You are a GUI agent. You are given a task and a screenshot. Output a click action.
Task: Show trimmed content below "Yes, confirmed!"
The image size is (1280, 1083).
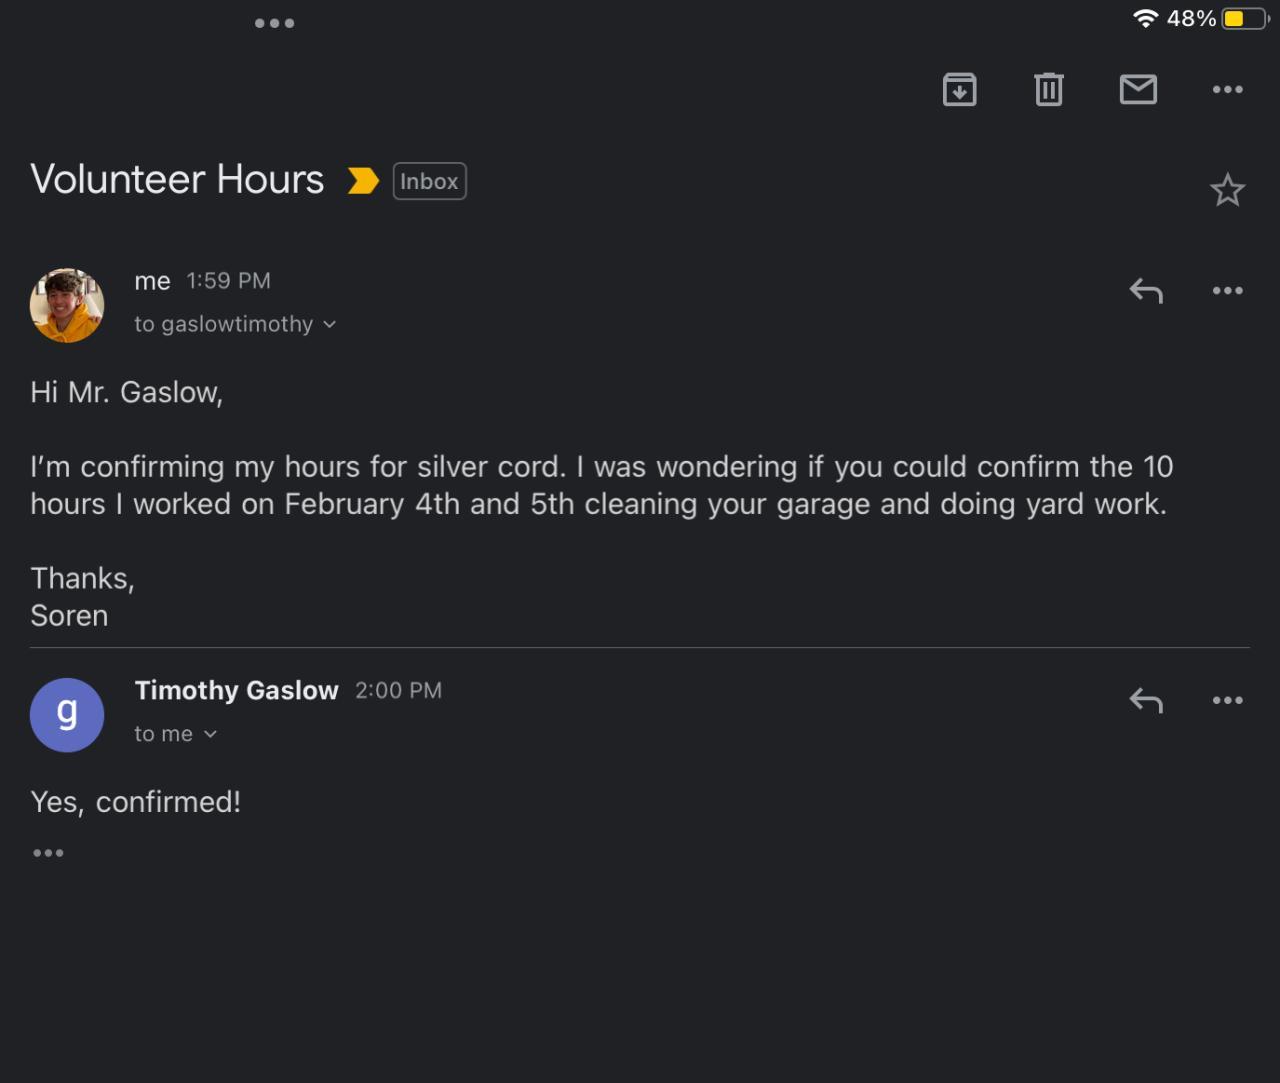[x=48, y=853]
